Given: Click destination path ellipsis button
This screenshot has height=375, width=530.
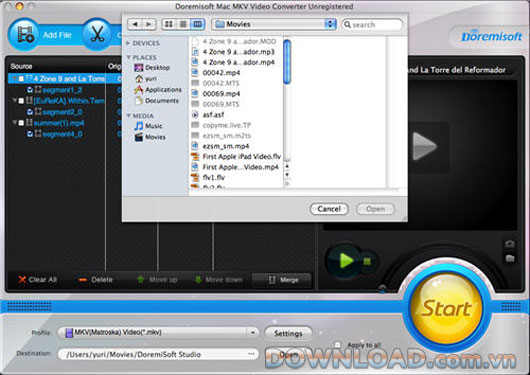Looking at the screenshot, I should point(251,354).
